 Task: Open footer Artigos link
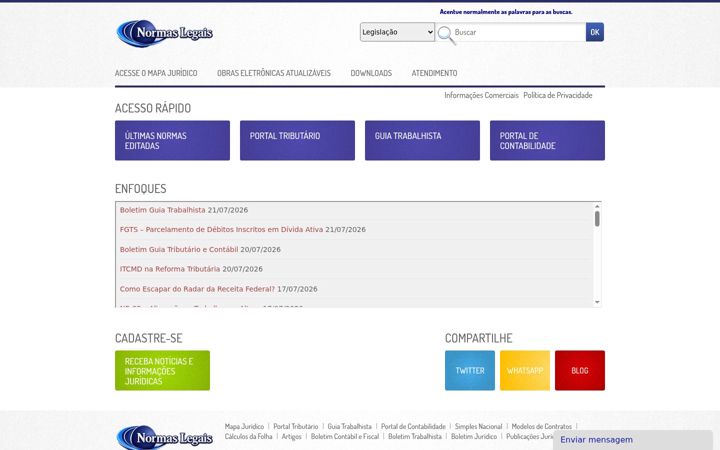(x=292, y=437)
